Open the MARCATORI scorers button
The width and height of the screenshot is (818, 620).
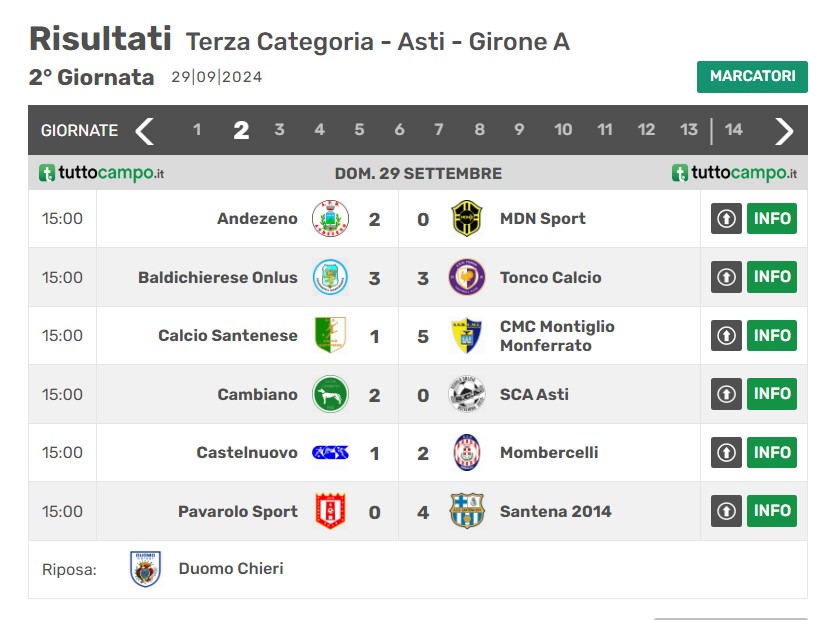coord(752,77)
